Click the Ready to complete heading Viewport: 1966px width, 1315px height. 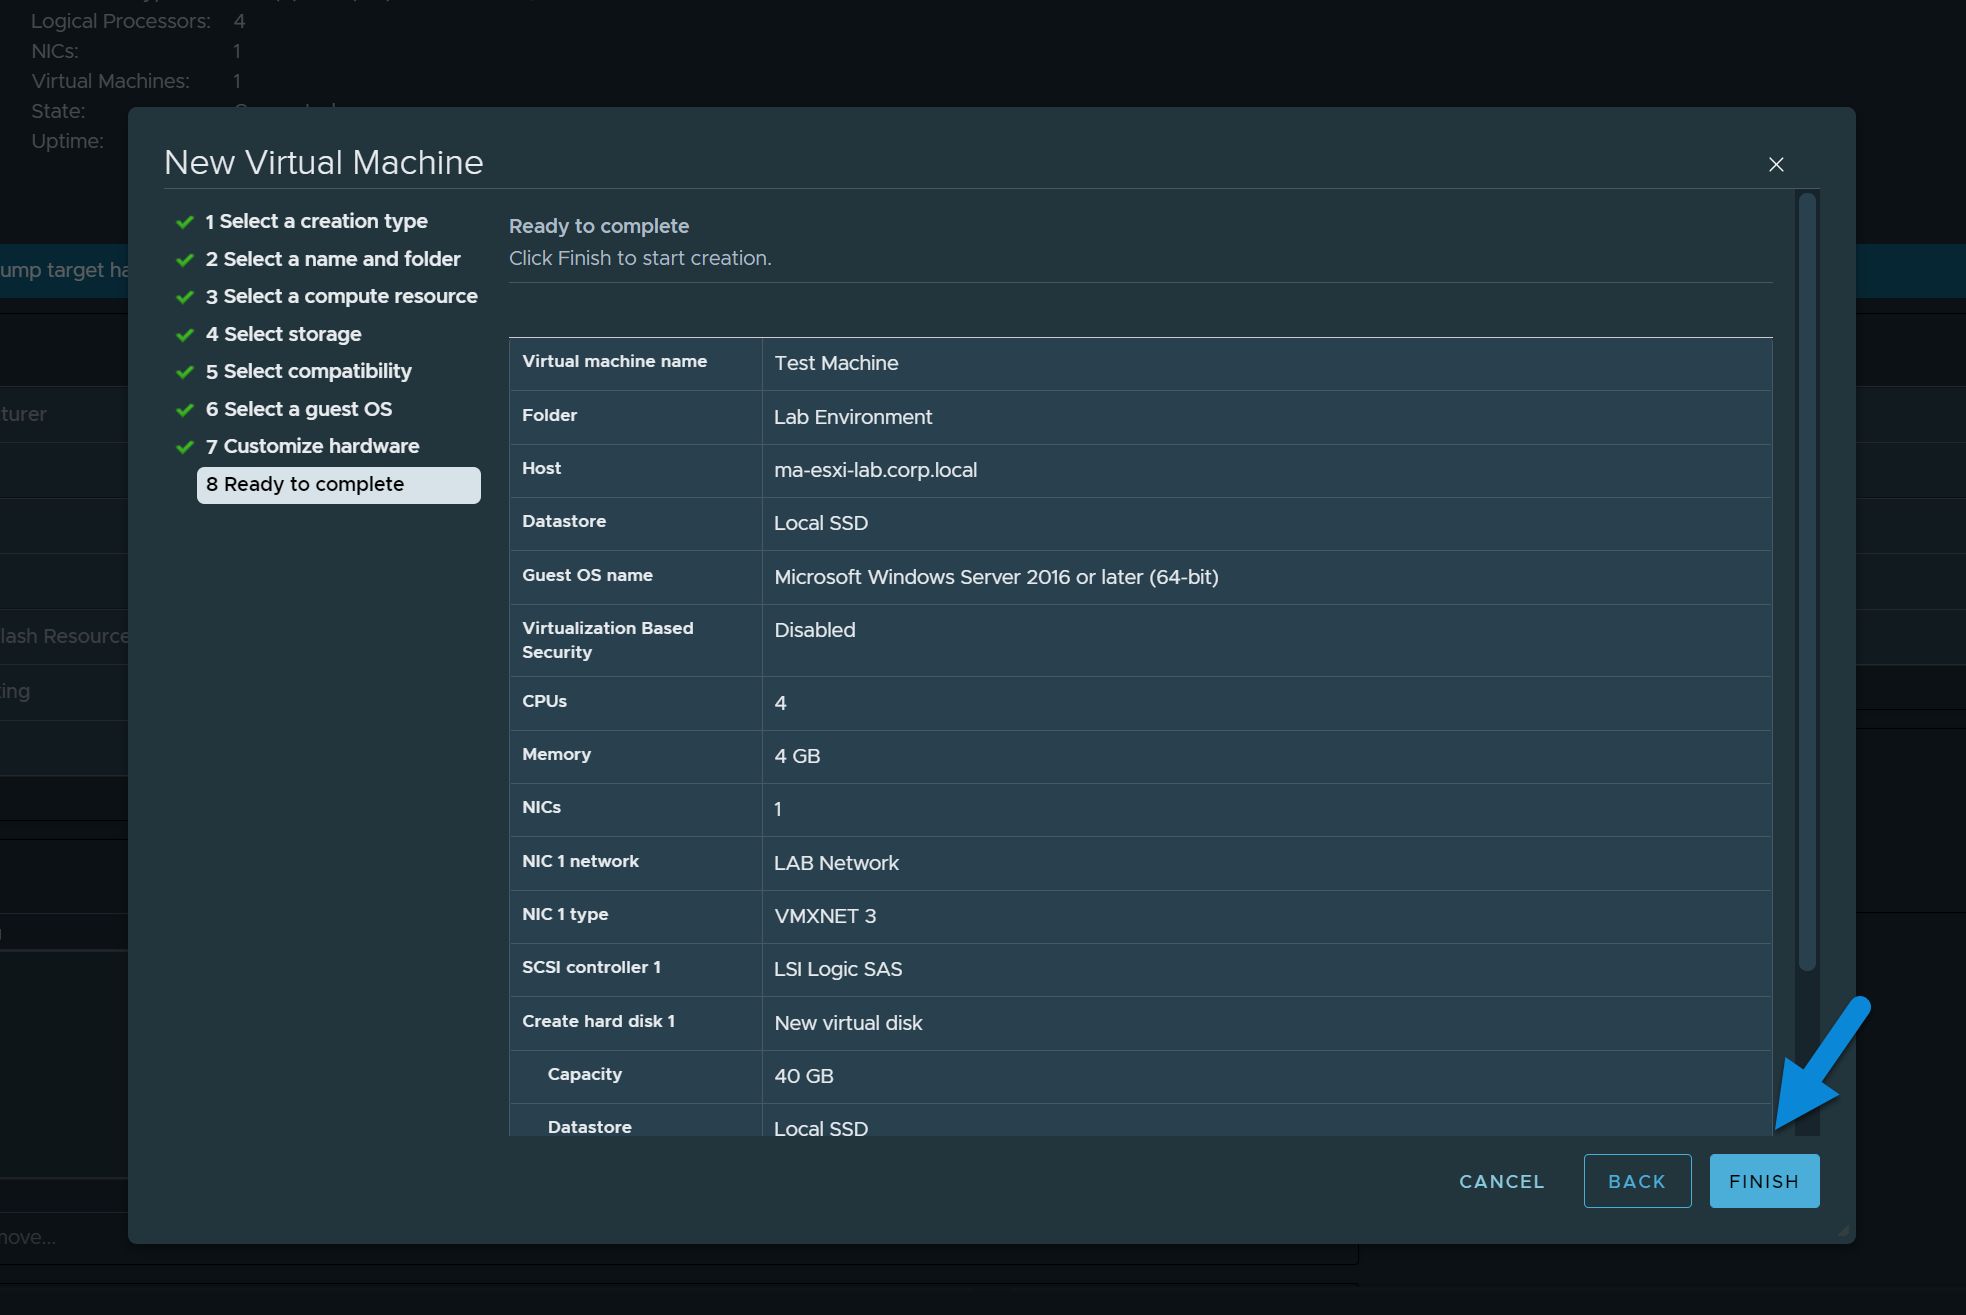click(599, 226)
